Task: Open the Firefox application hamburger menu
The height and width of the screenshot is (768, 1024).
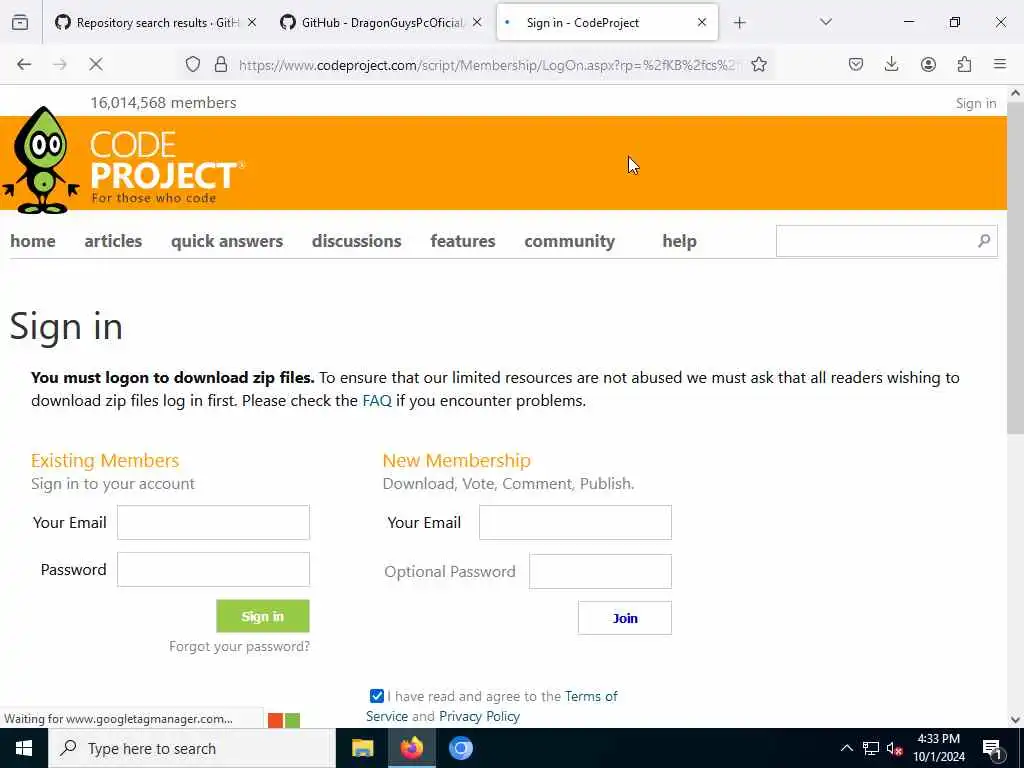Action: (x=1000, y=64)
